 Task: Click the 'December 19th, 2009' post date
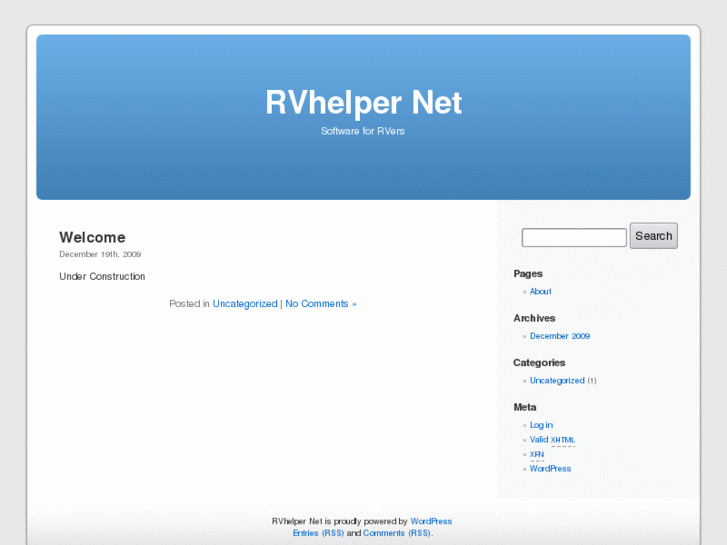point(100,254)
